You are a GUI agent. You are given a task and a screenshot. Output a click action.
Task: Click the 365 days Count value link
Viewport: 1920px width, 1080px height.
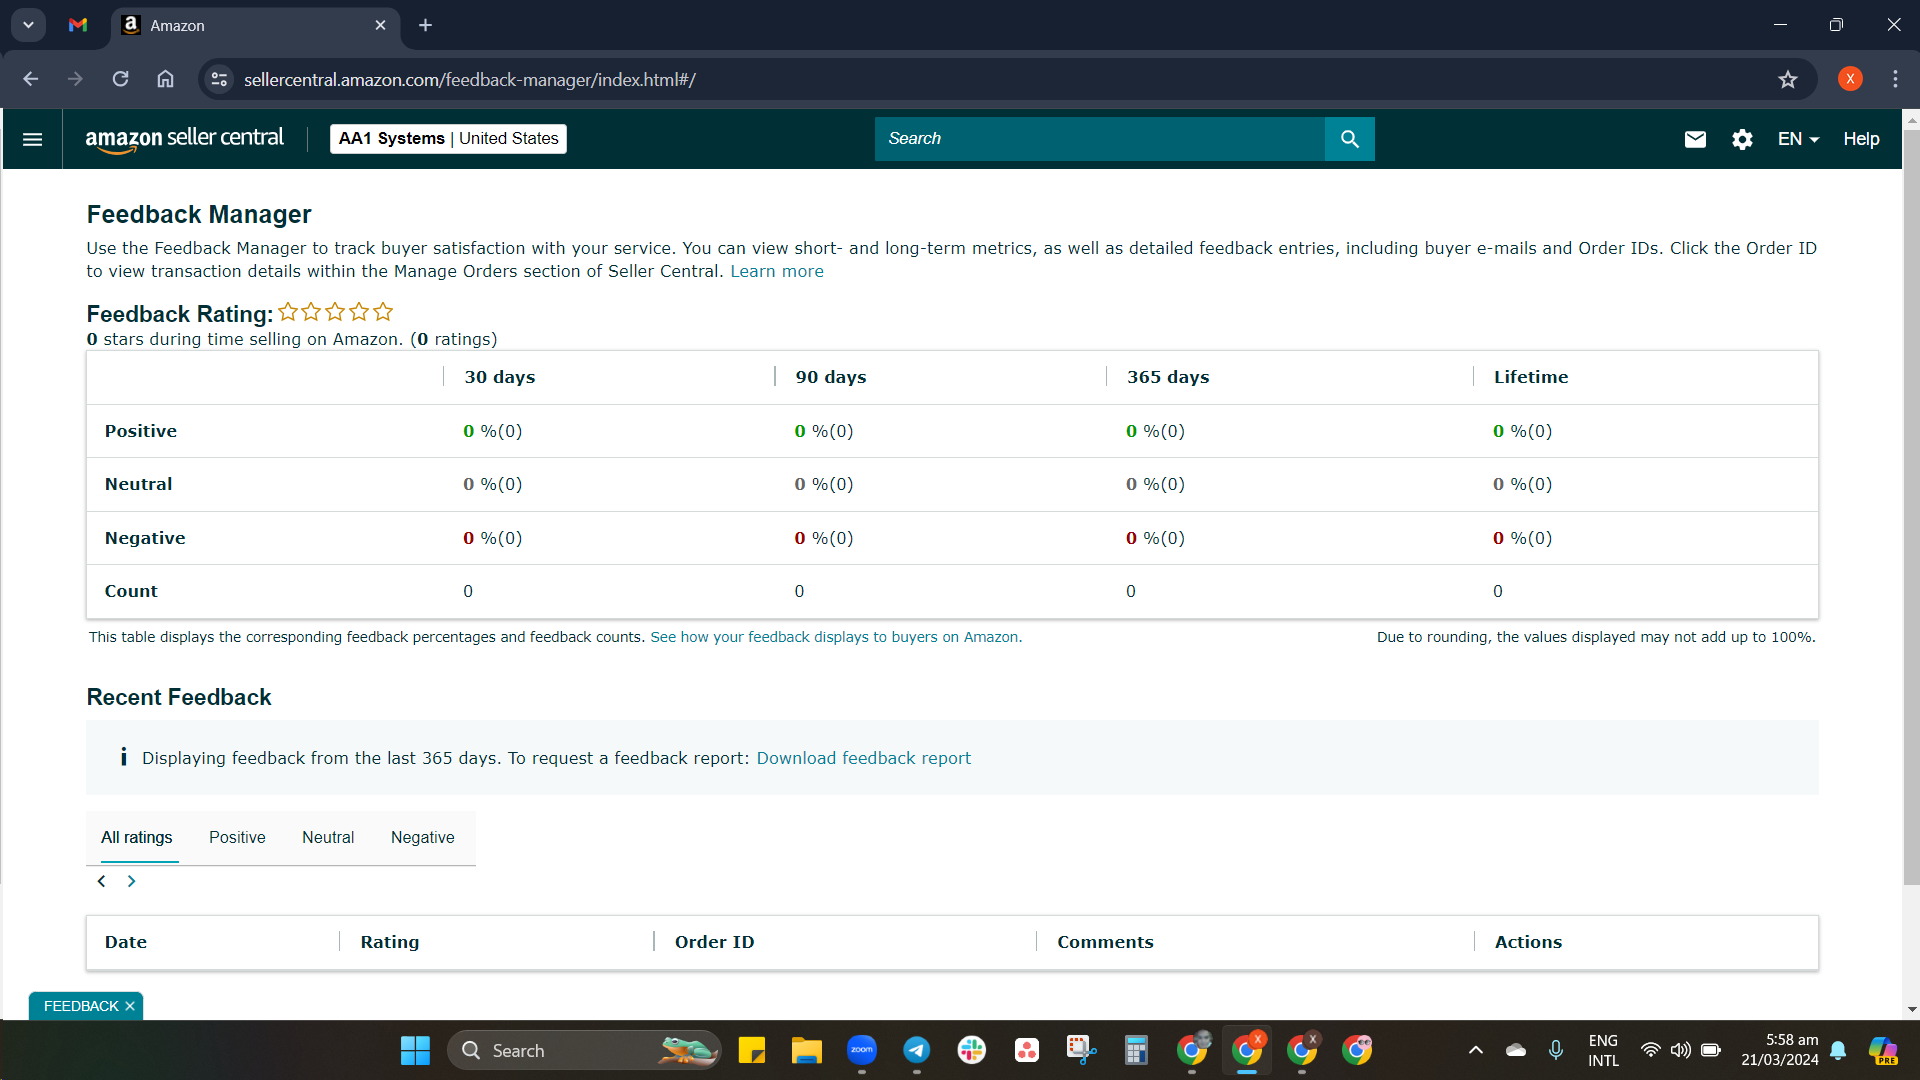[1131, 591]
